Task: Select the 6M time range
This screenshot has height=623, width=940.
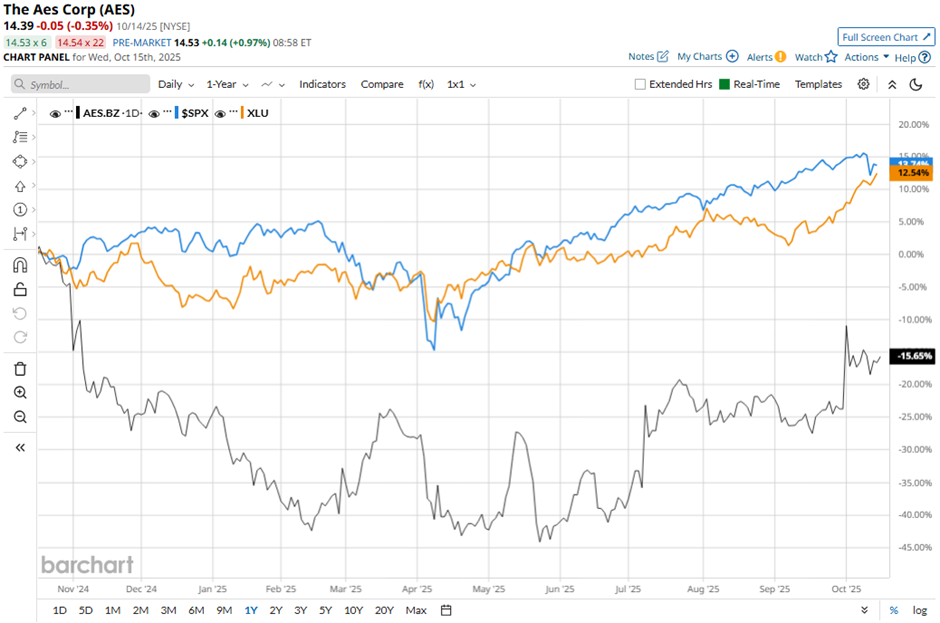Action: [196, 610]
